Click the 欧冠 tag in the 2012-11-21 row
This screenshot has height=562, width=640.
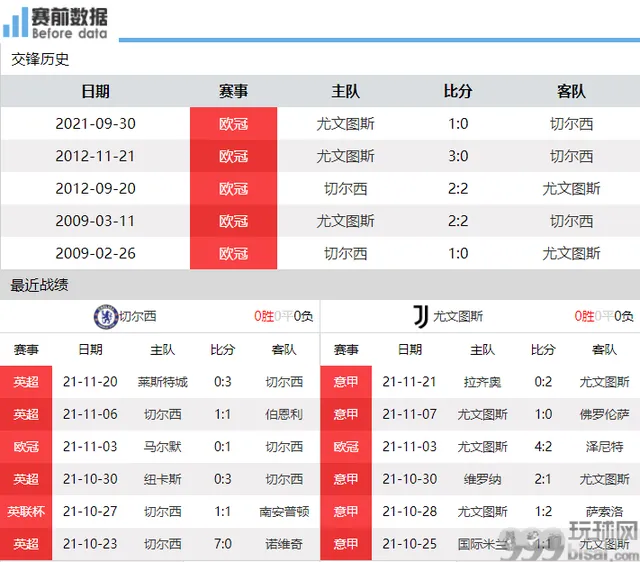tap(233, 156)
